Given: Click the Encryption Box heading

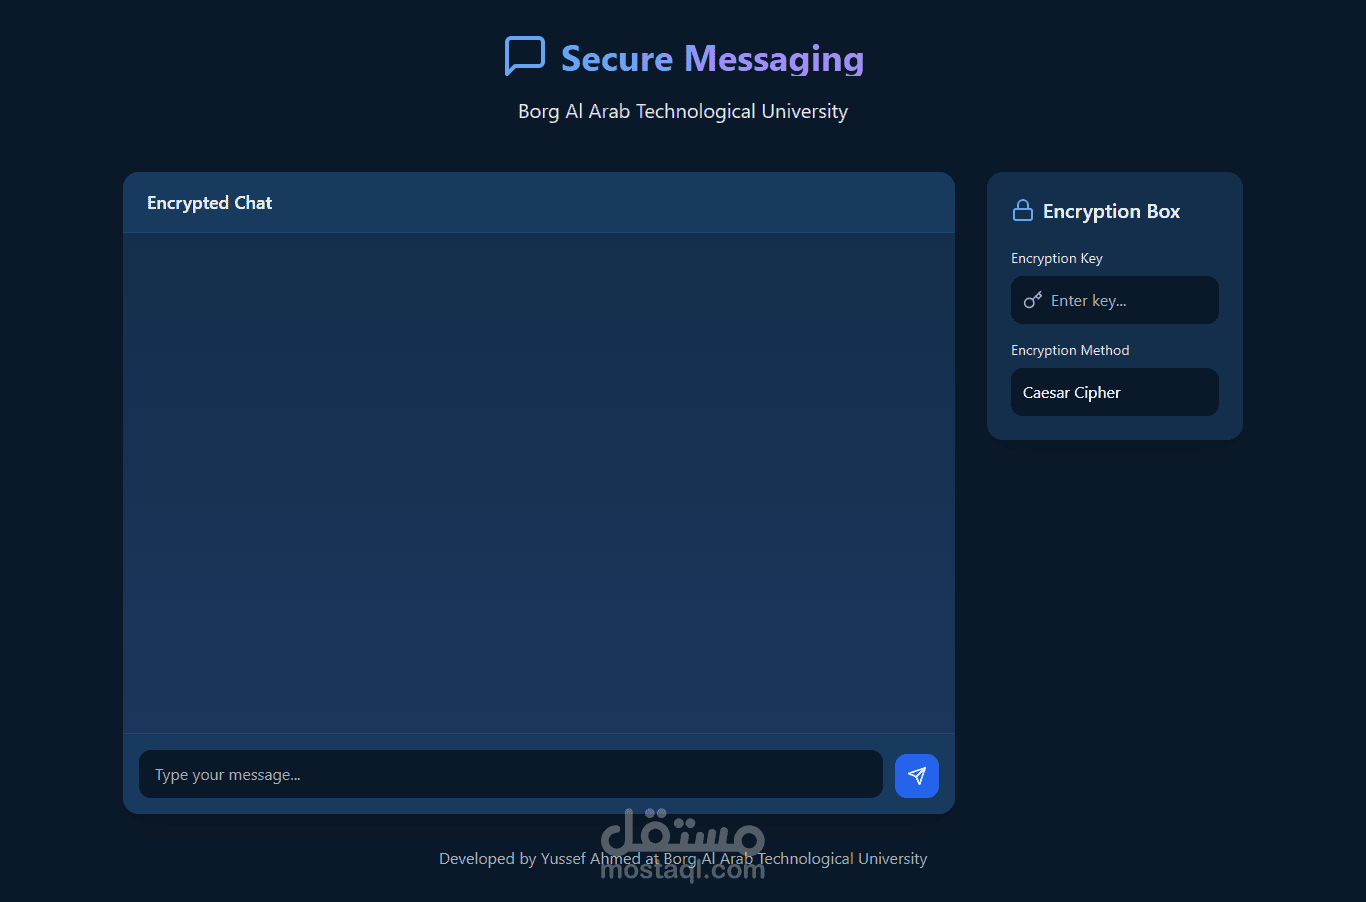Looking at the screenshot, I should tap(1111, 211).
